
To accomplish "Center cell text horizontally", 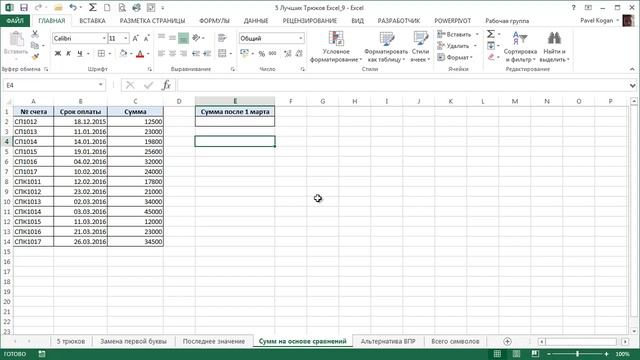I will (x=172, y=53).
